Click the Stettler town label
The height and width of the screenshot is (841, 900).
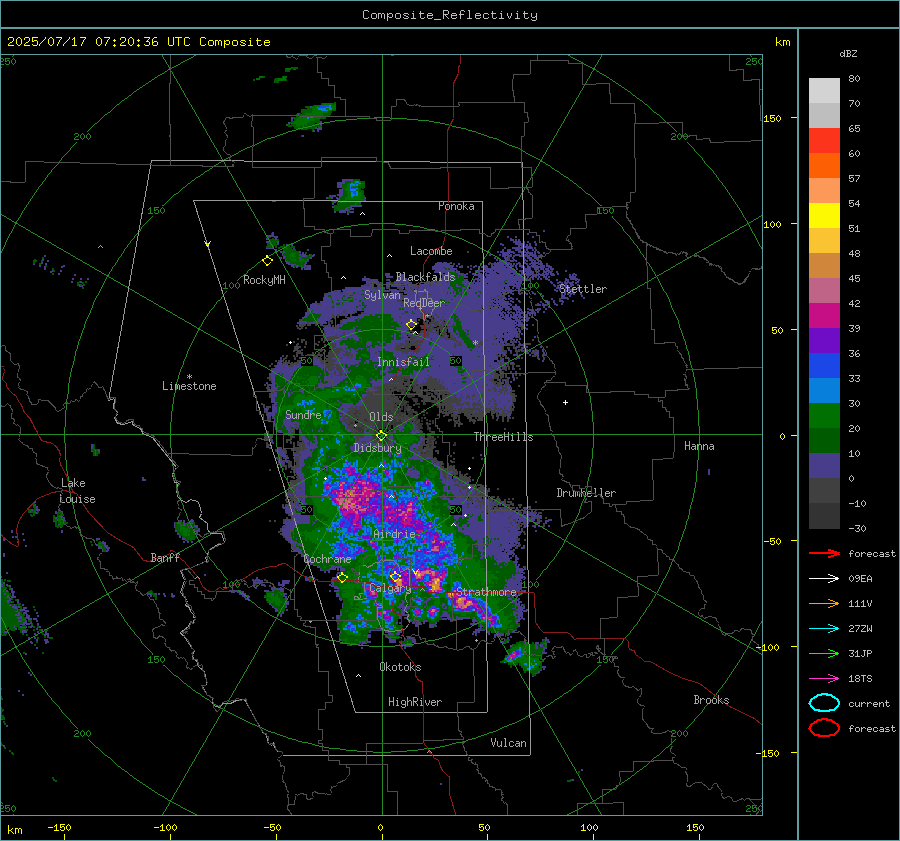click(x=583, y=289)
